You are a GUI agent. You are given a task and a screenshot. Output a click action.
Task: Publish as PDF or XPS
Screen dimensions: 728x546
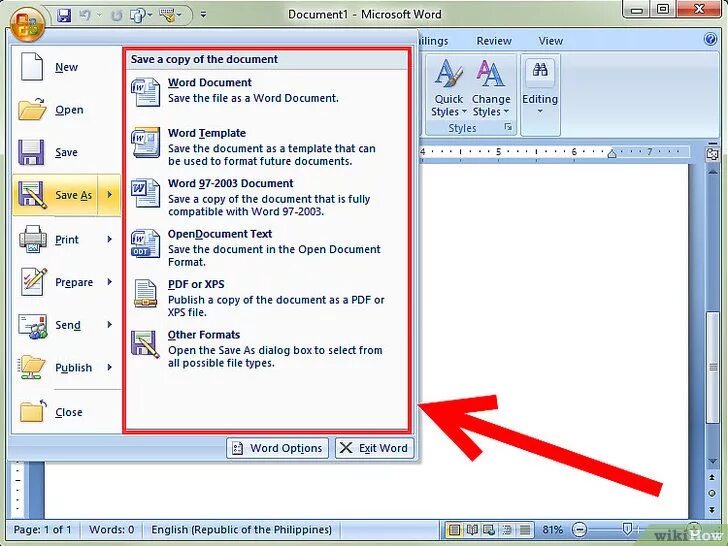[x=267, y=299]
